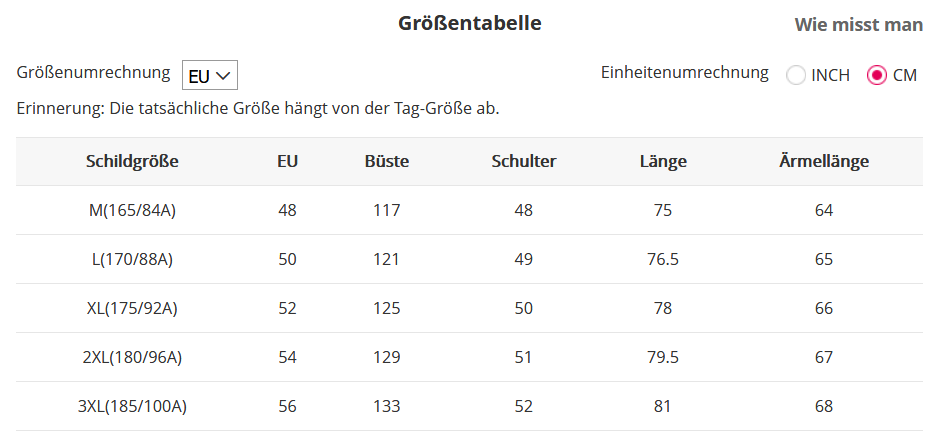Click the Büste column header

[x=387, y=161]
